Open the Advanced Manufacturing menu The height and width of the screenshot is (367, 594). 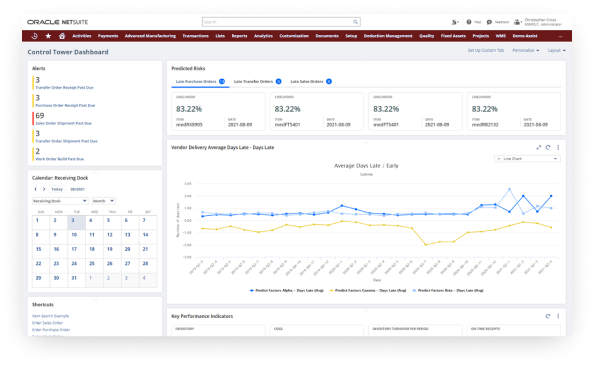click(150, 36)
